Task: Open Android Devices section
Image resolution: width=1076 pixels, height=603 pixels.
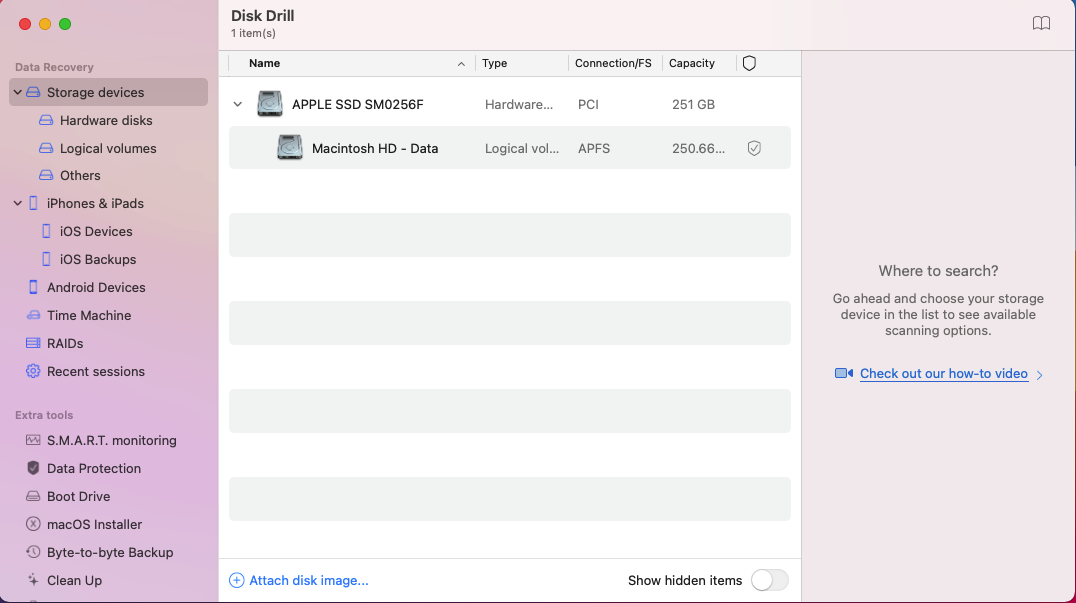Action: (x=96, y=287)
